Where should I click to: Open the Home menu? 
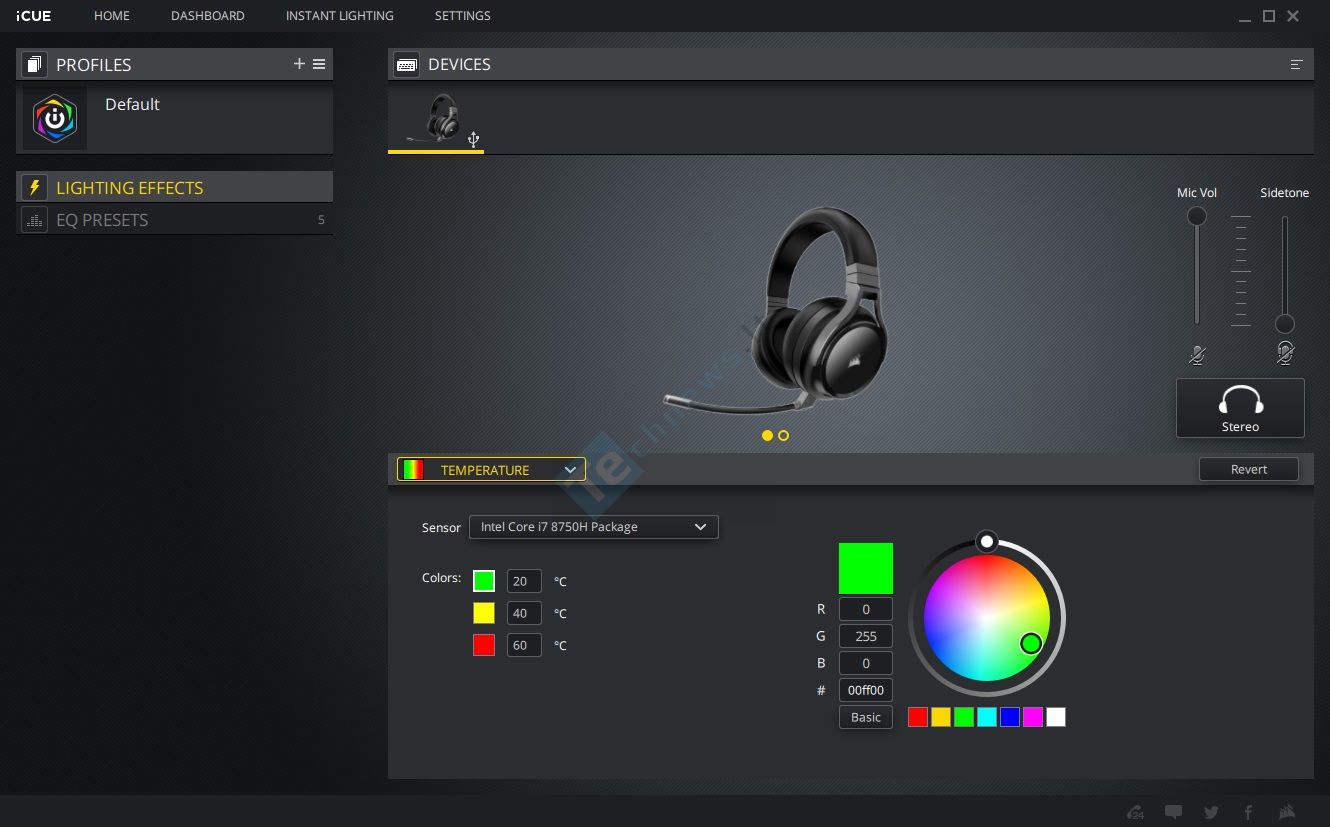pyautogui.click(x=112, y=16)
